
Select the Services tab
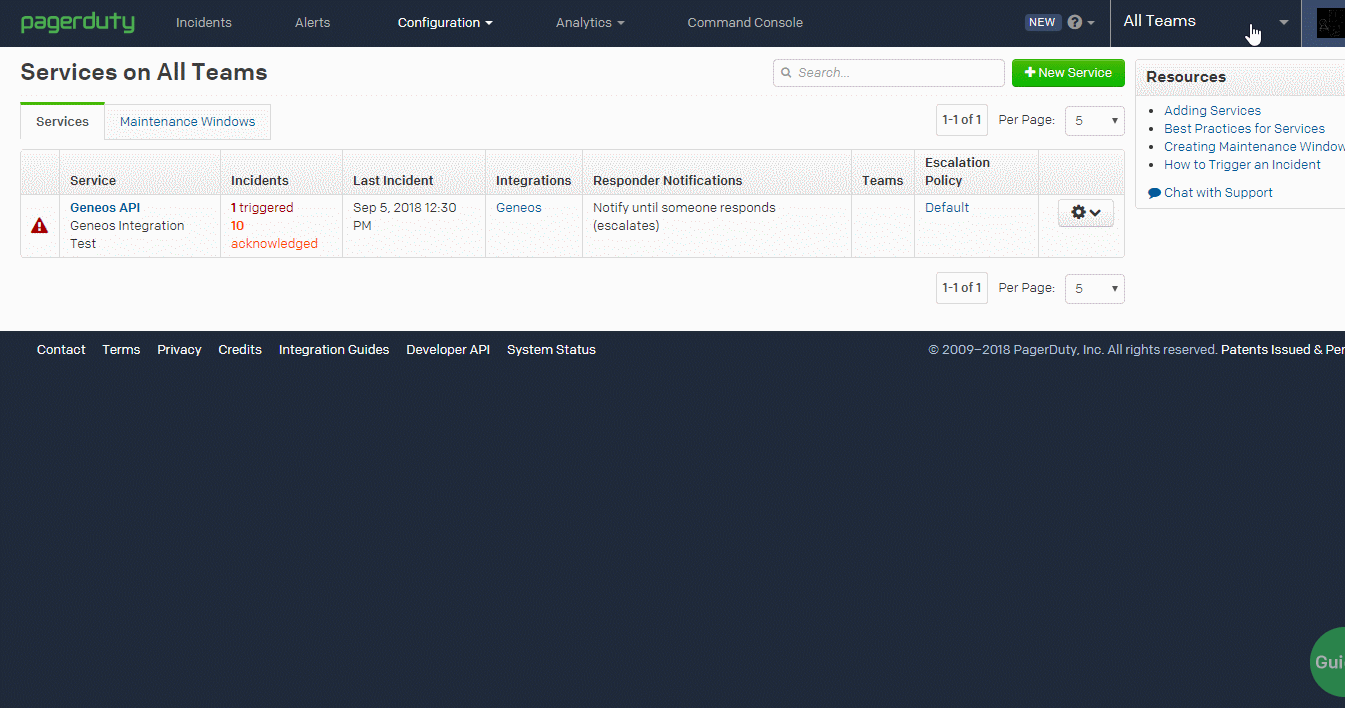tap(62, 121)
